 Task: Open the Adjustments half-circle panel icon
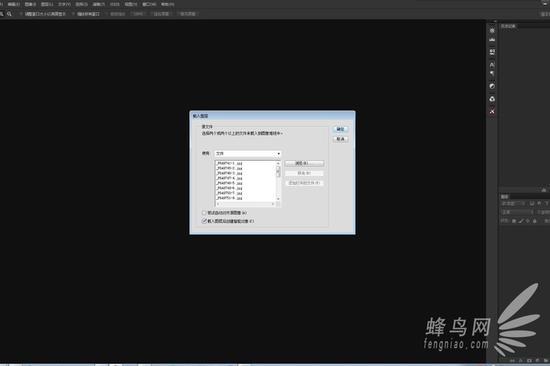[x=492, y=86]
